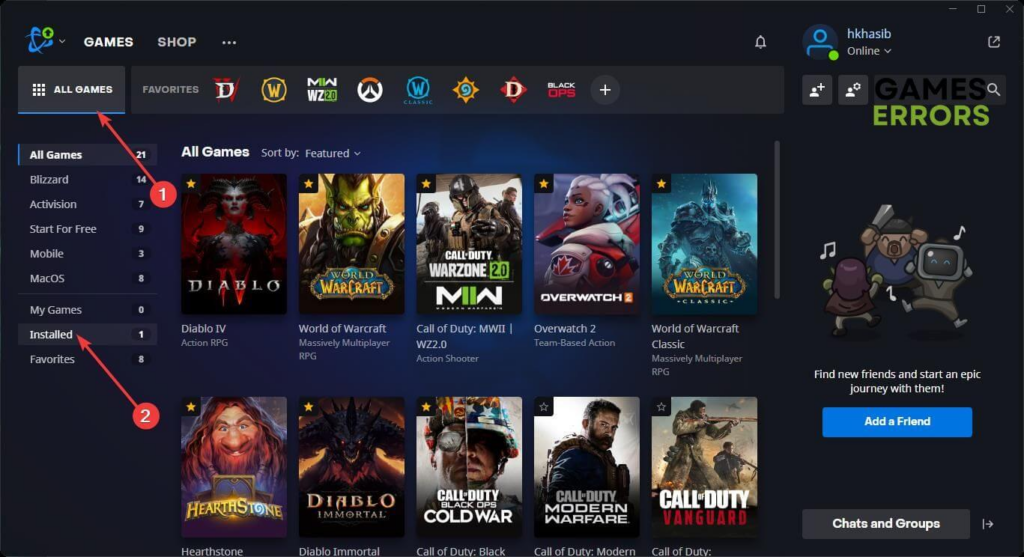
Task: Open the Modern Warfare game card
Action: (586, 467)
